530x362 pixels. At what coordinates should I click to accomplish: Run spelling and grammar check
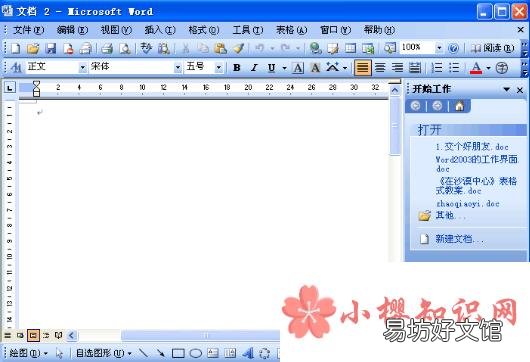click(146, 48)
